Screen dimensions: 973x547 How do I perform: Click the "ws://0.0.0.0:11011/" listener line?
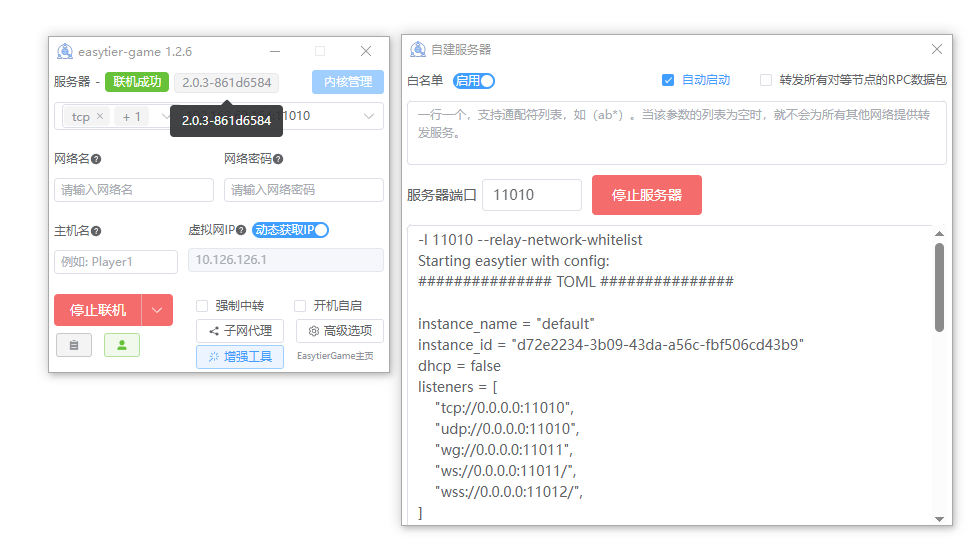506,471
